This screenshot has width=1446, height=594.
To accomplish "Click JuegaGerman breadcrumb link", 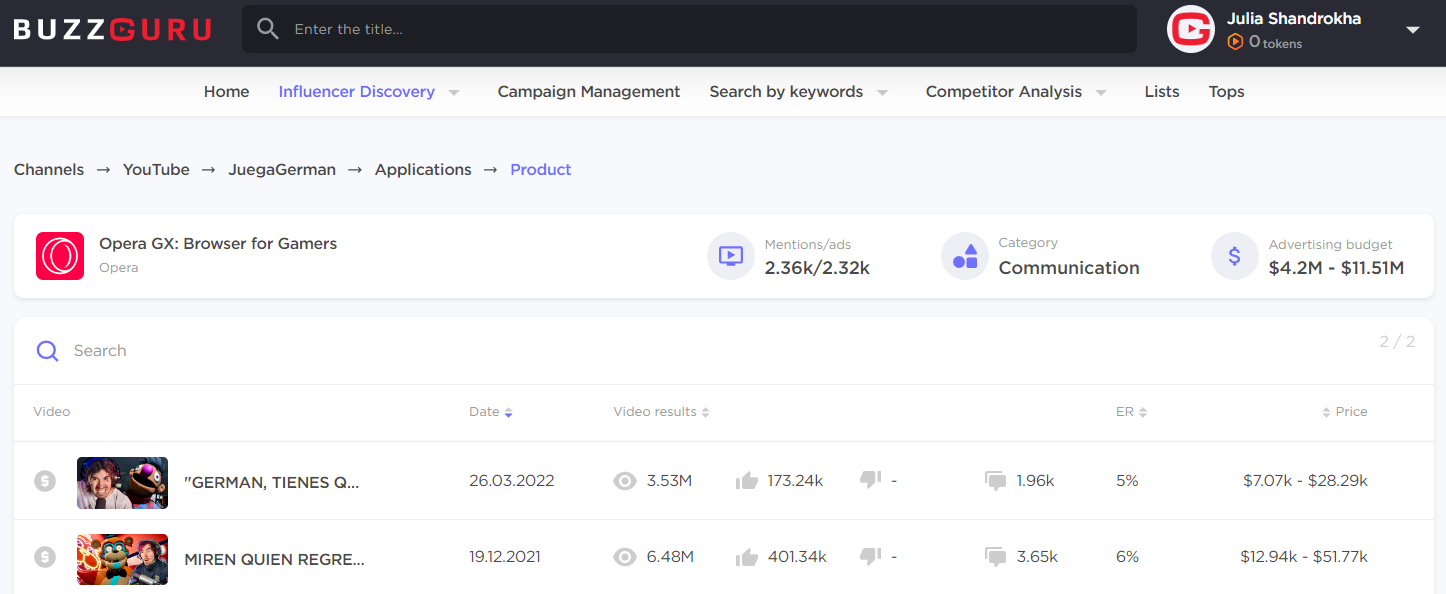I will coord(282,169).
